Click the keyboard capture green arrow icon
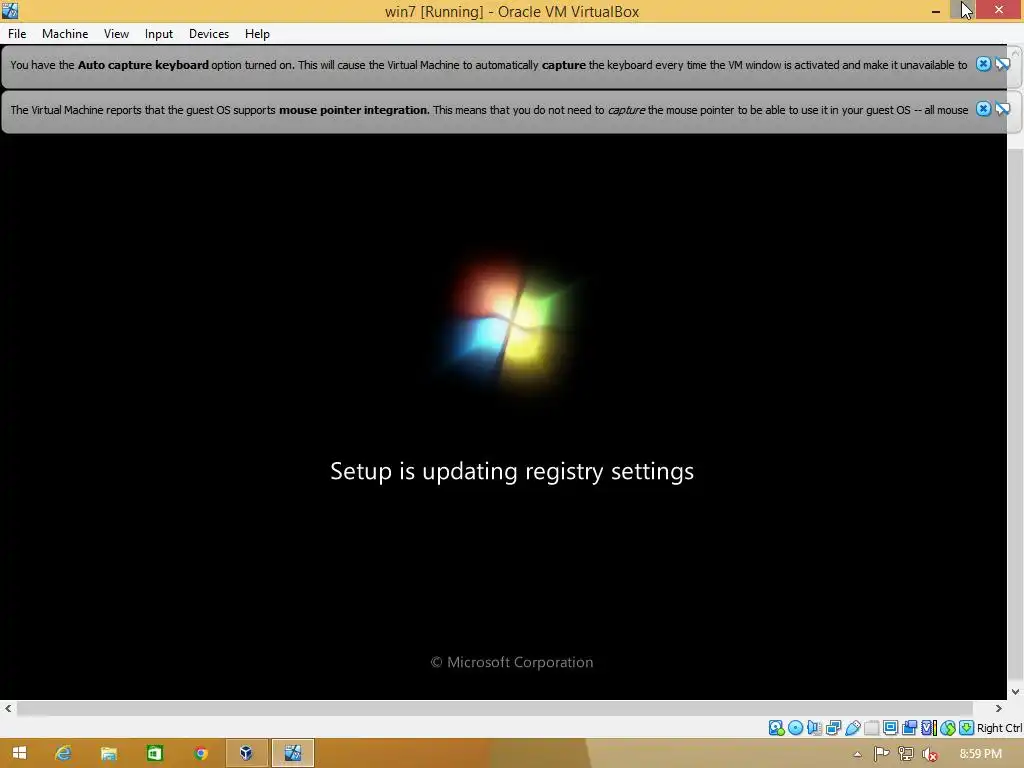Image resolution: width=1024 pixels, height=768 pixels. (x=967, y=728)
